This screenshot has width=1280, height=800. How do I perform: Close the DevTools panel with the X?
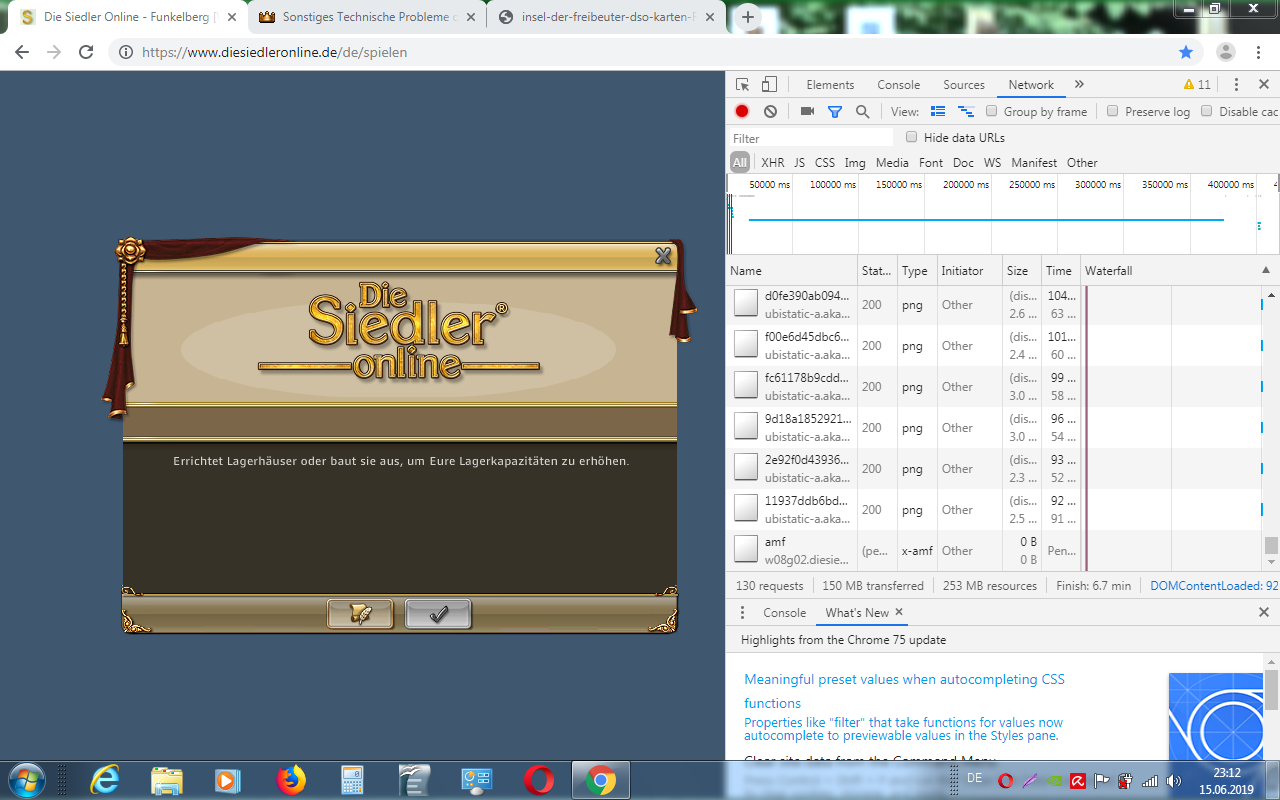(x=1264, y=85)
